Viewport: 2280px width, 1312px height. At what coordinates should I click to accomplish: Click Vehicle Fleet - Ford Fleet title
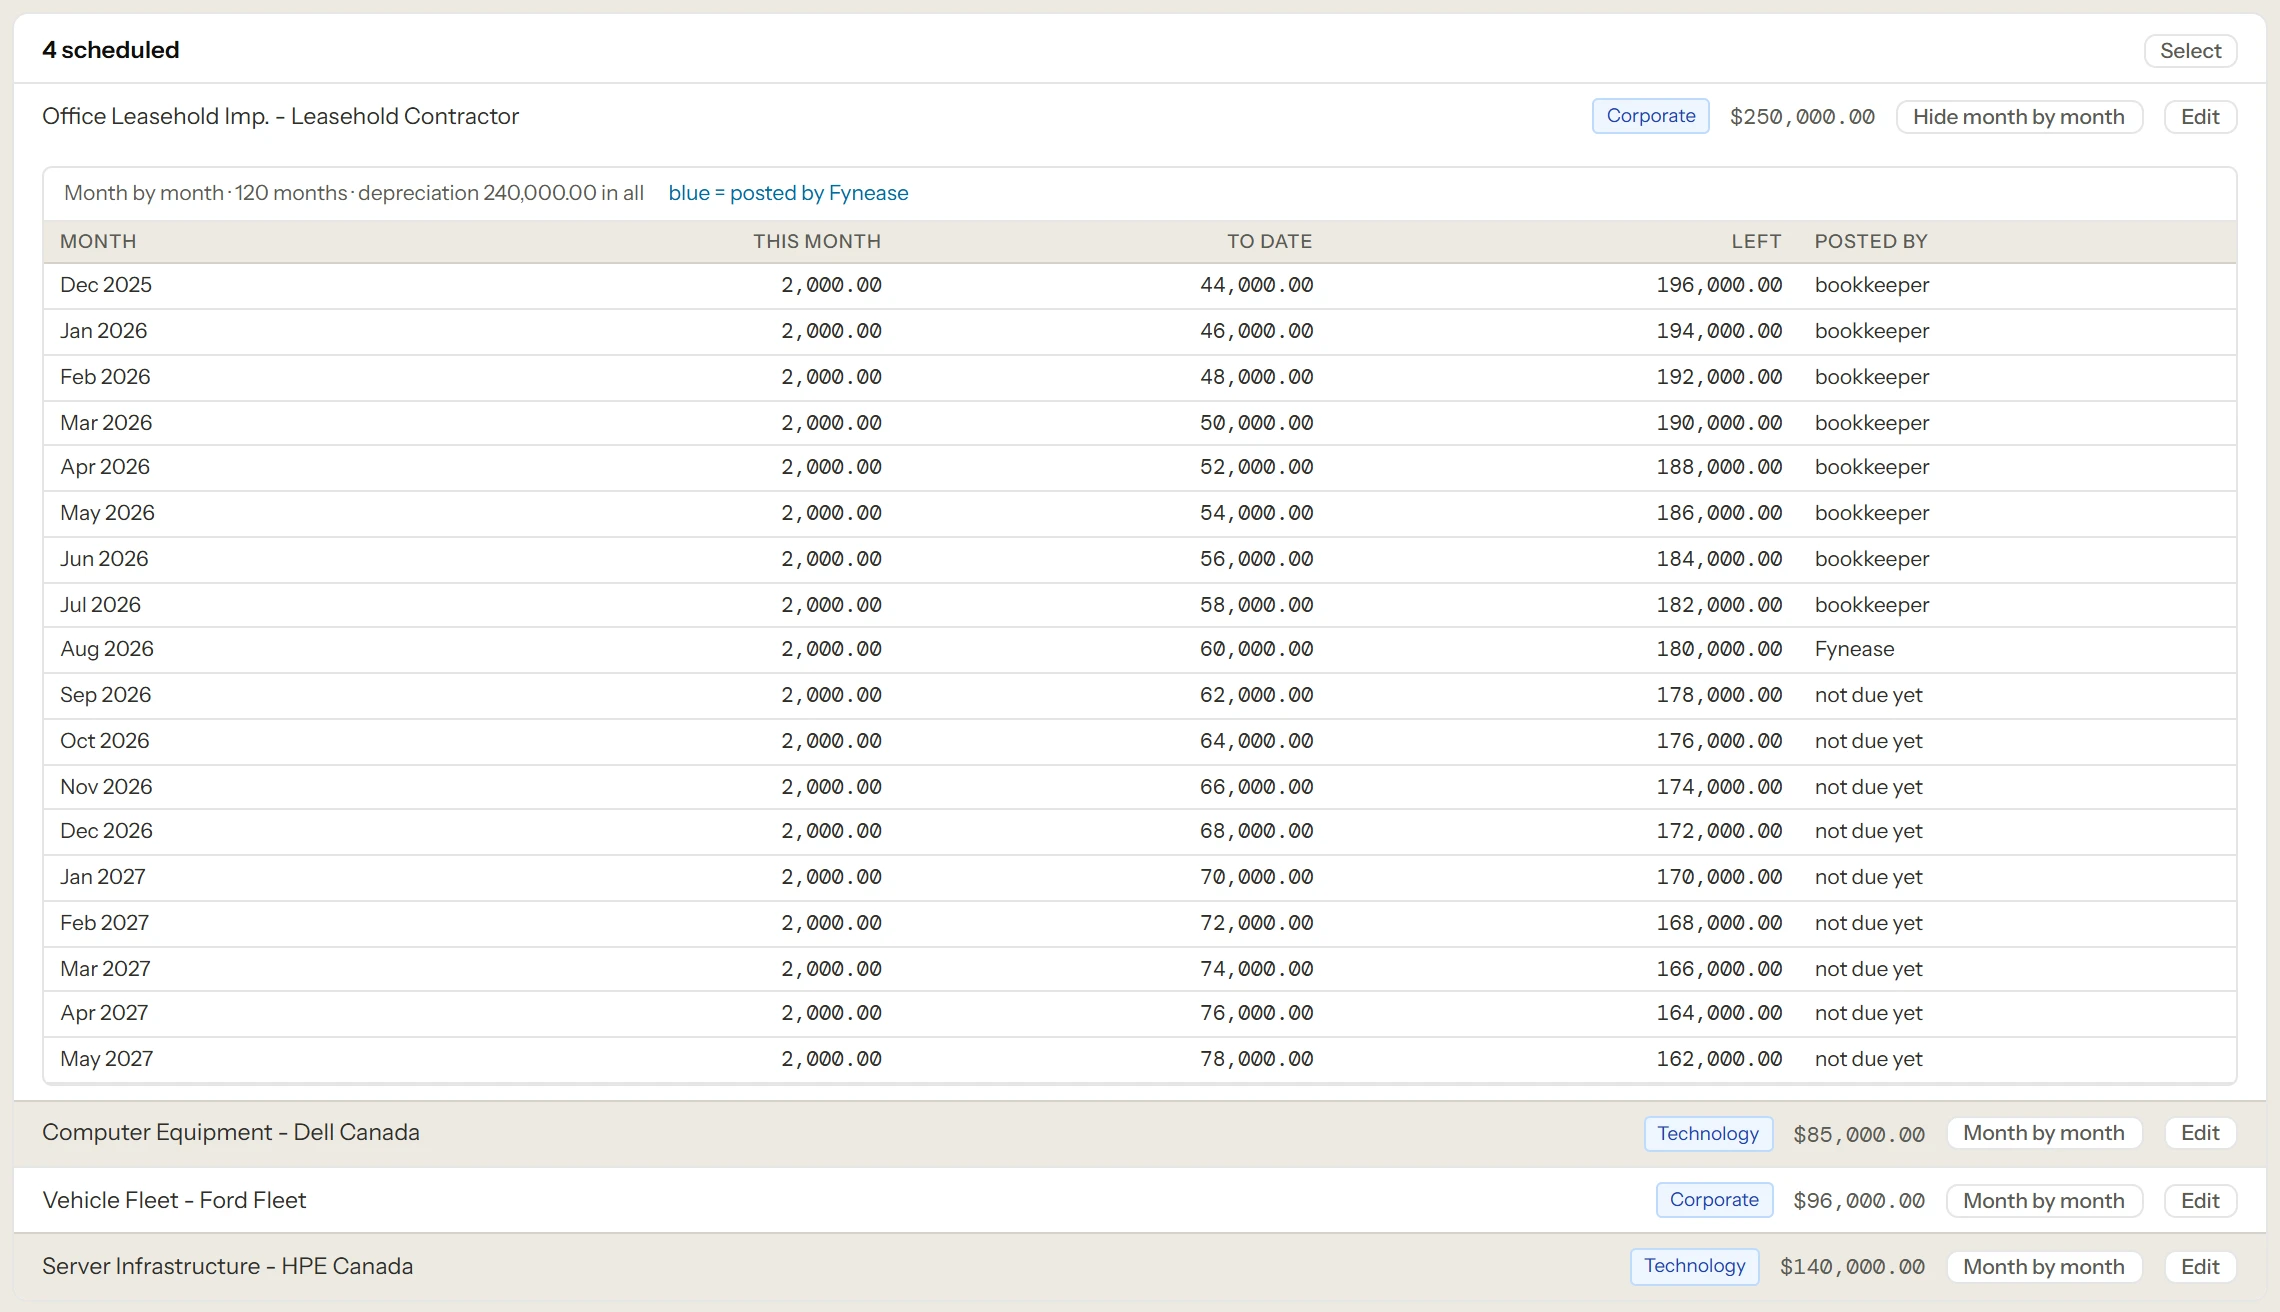[x=174, y=1201]
